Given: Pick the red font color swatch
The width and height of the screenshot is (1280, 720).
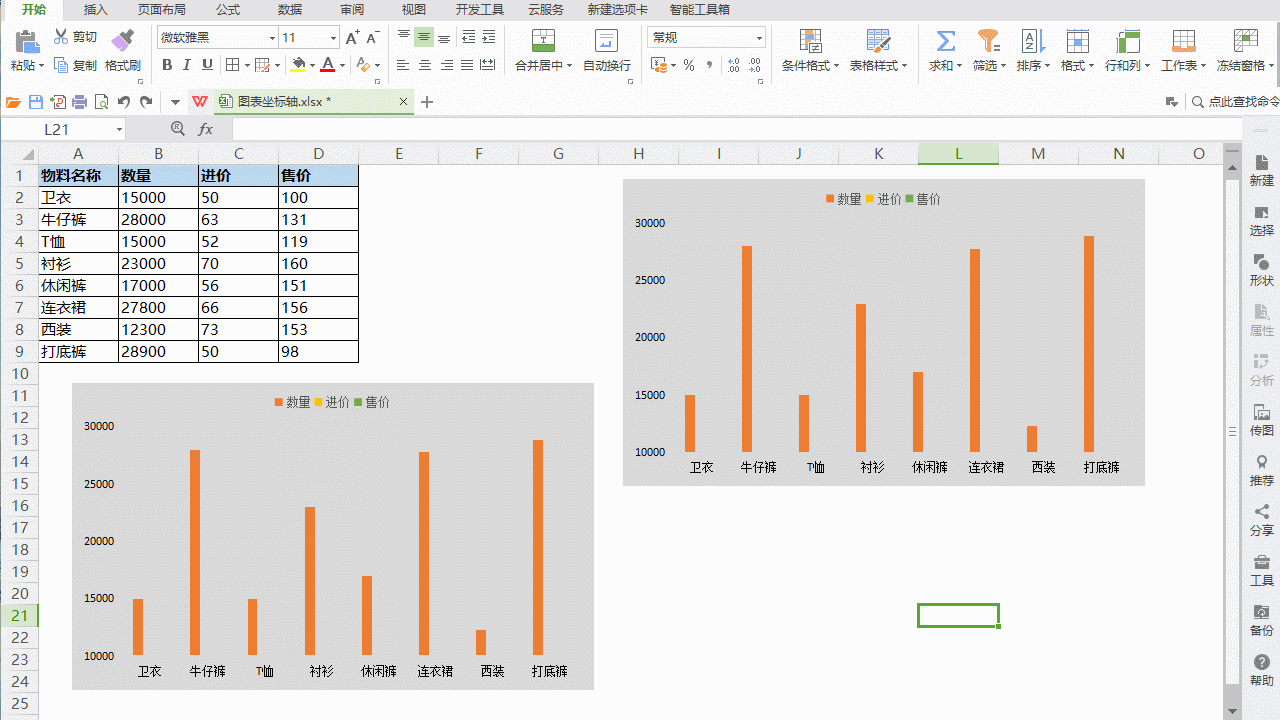Looking at the screenshot, I should 329,72.
